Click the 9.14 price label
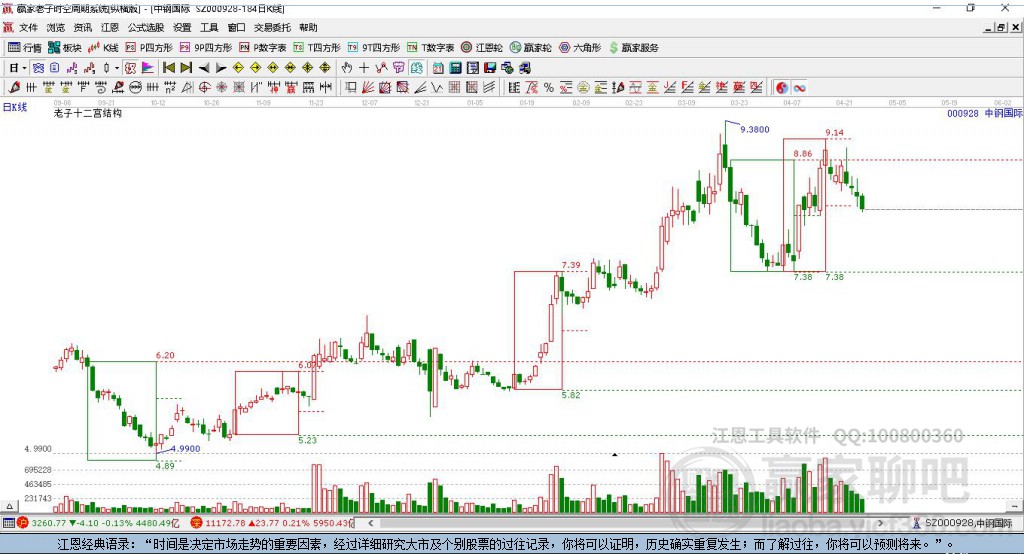1024x554 pixels. 834,133
